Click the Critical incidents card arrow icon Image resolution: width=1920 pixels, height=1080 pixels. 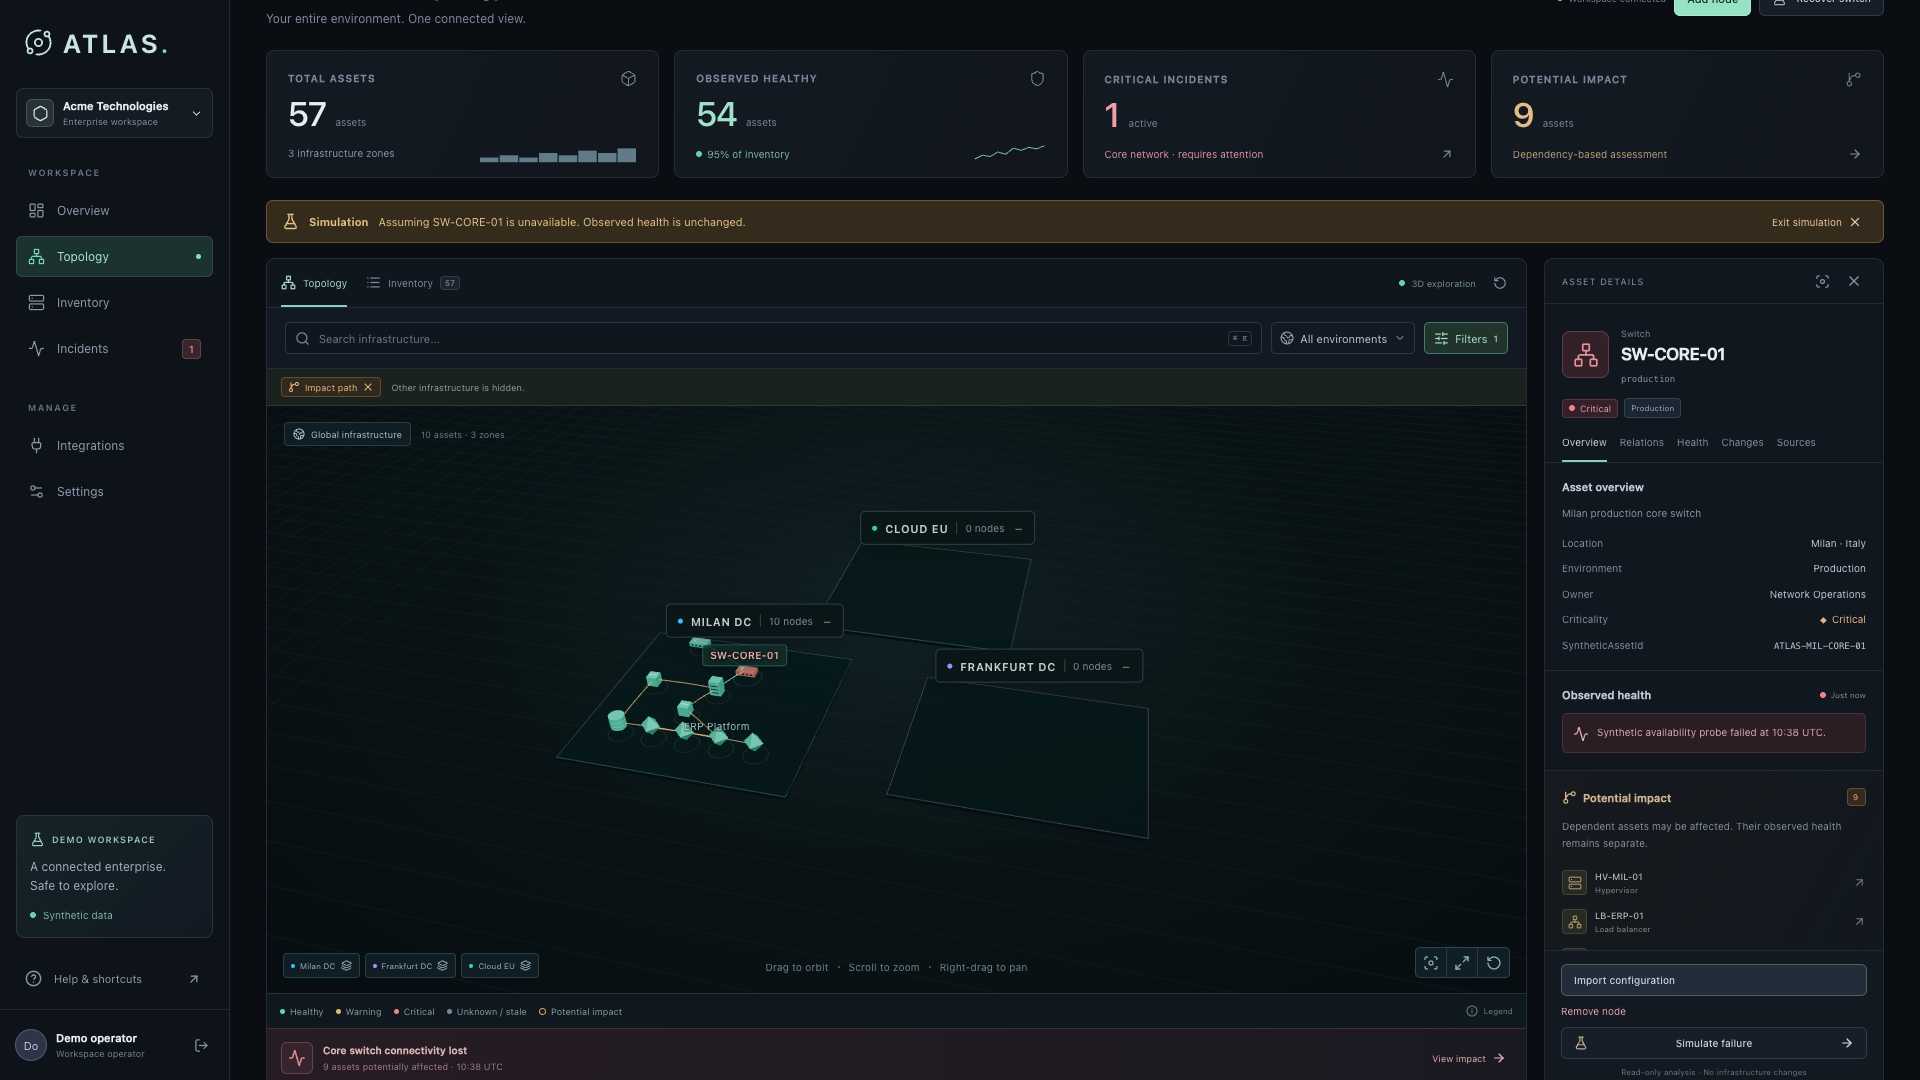(1446, 155)
